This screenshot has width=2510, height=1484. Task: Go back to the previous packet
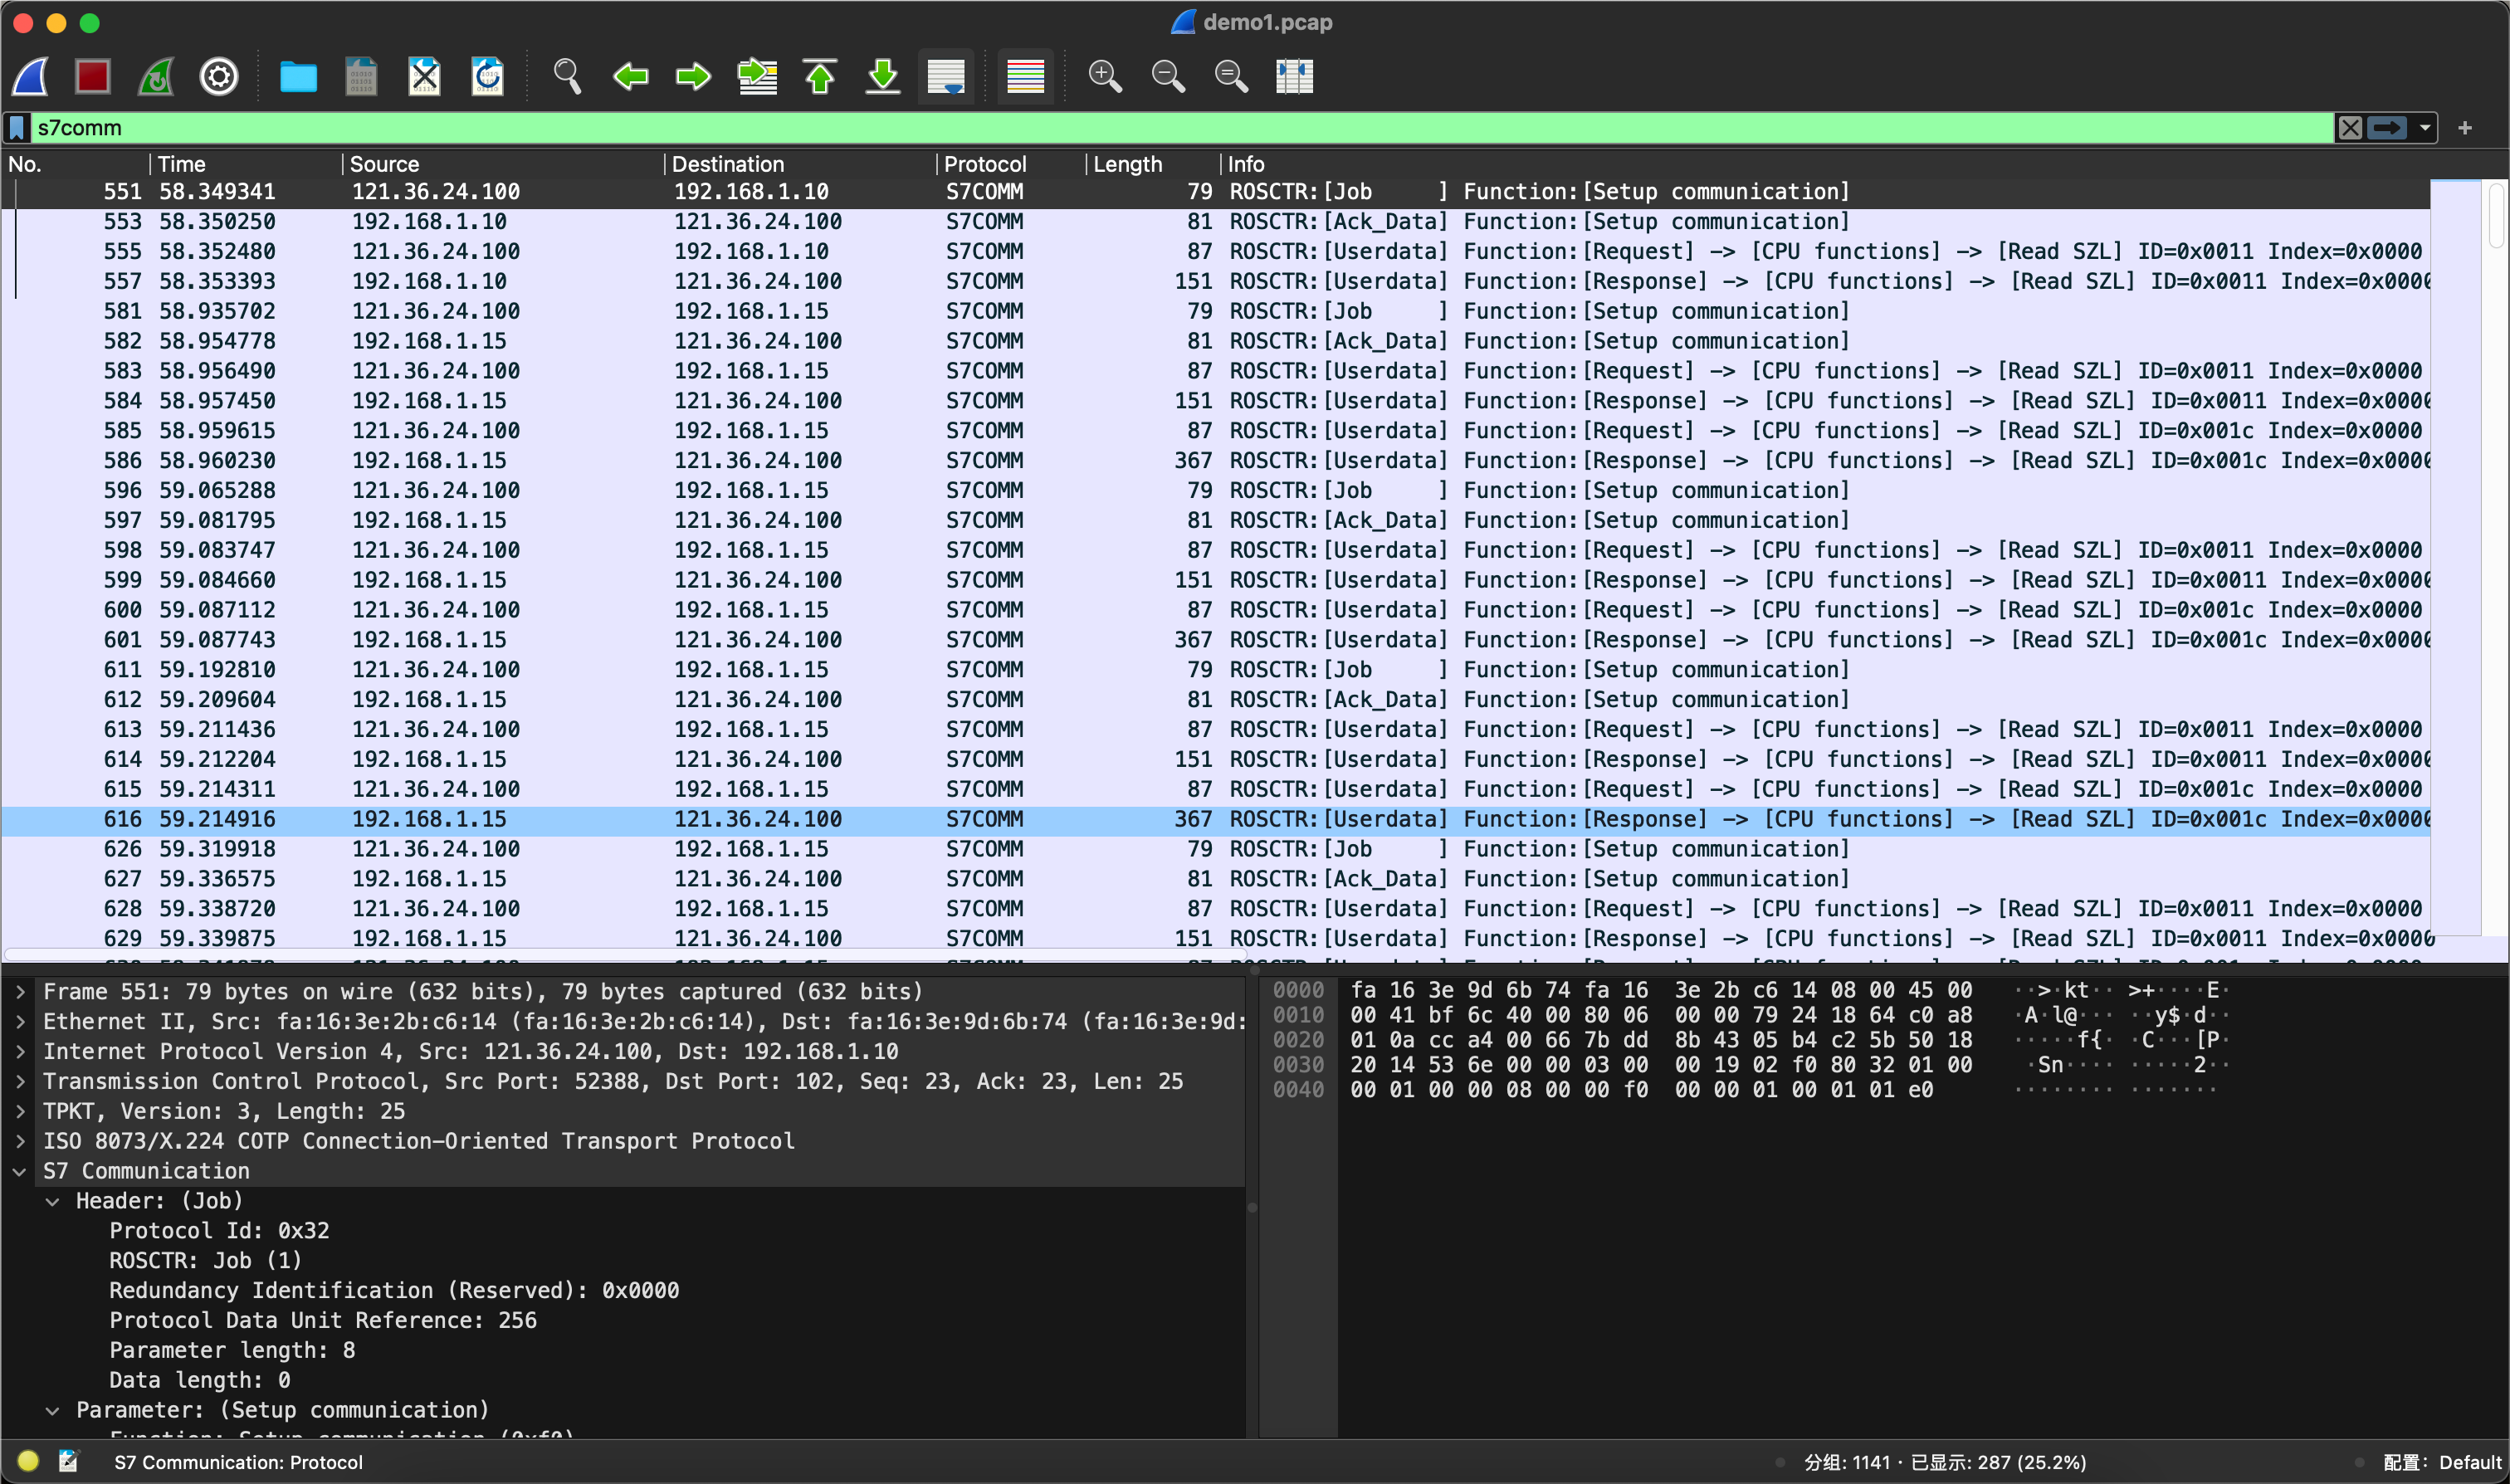tap(630, 76)
